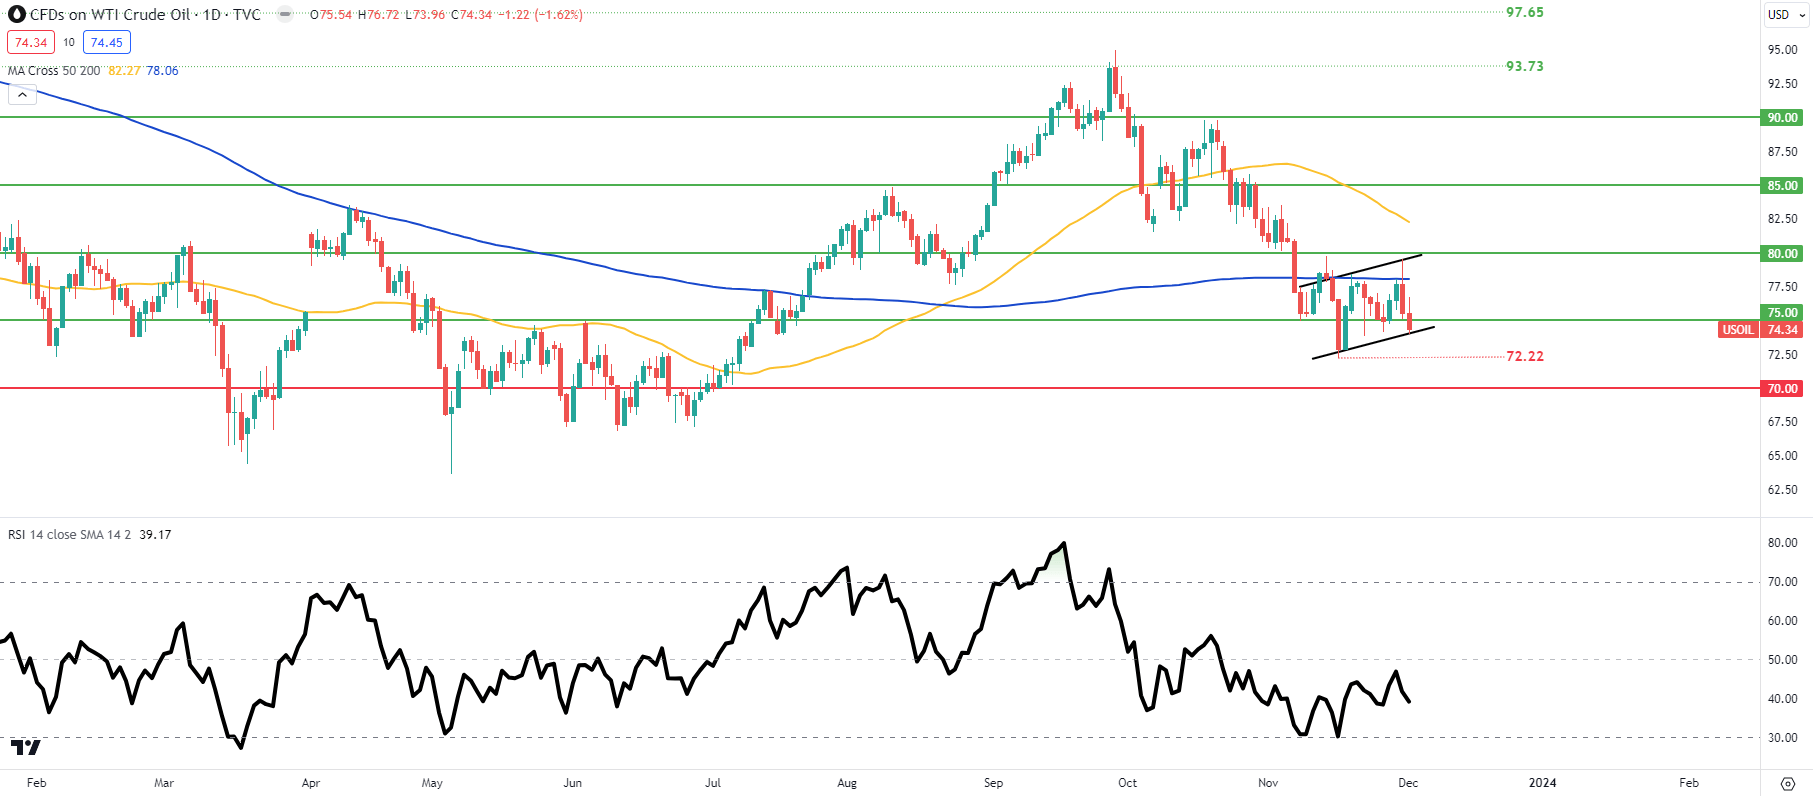
Task: Click the Jun label on time axis
Action: [x=573, y=783]
